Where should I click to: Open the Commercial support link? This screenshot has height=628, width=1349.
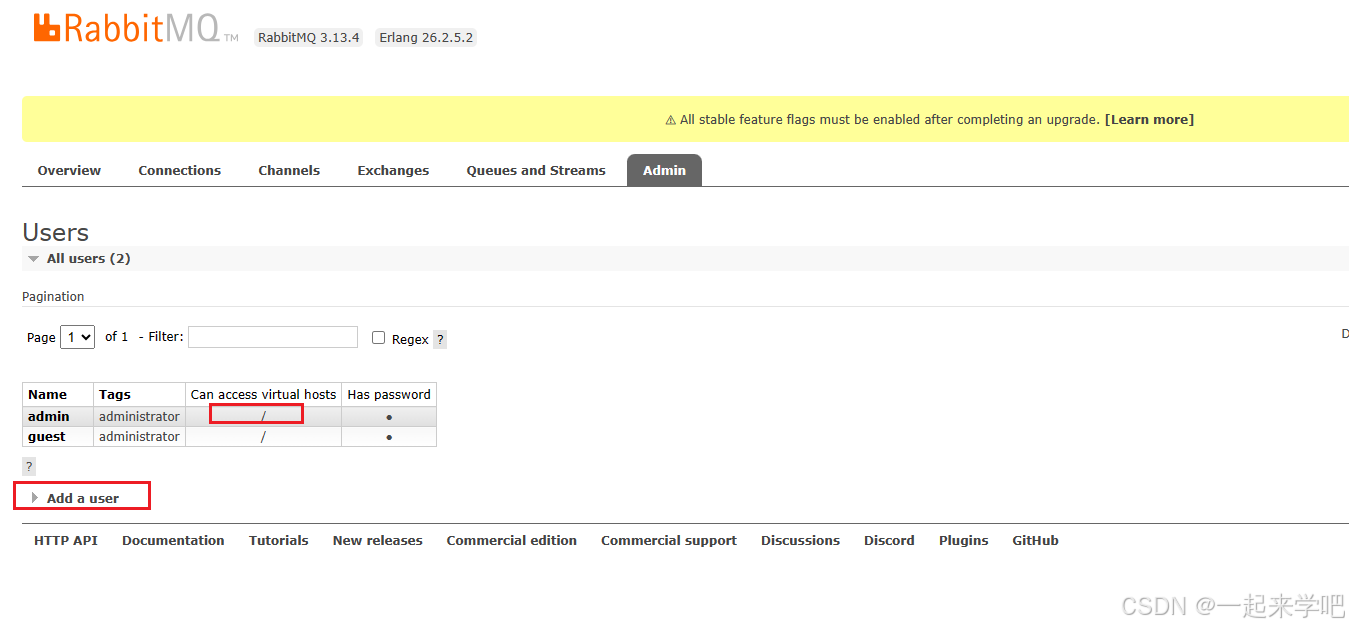[x=669, y=541]
